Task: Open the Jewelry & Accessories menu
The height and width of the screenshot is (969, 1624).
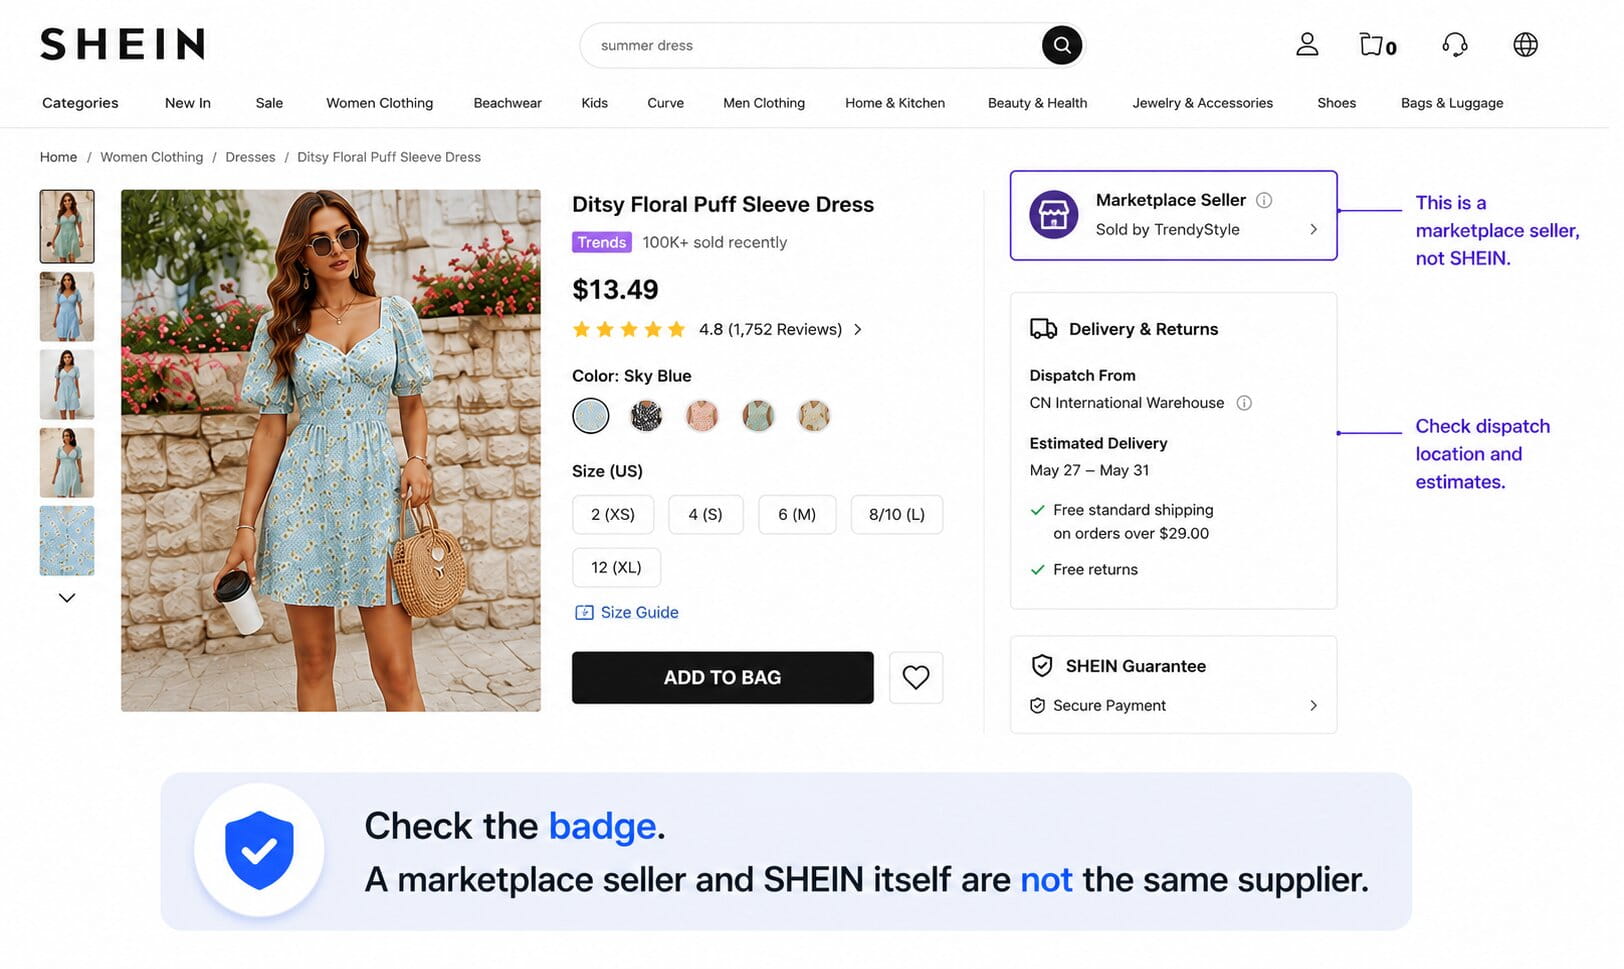Action: tap(1203, 103)
